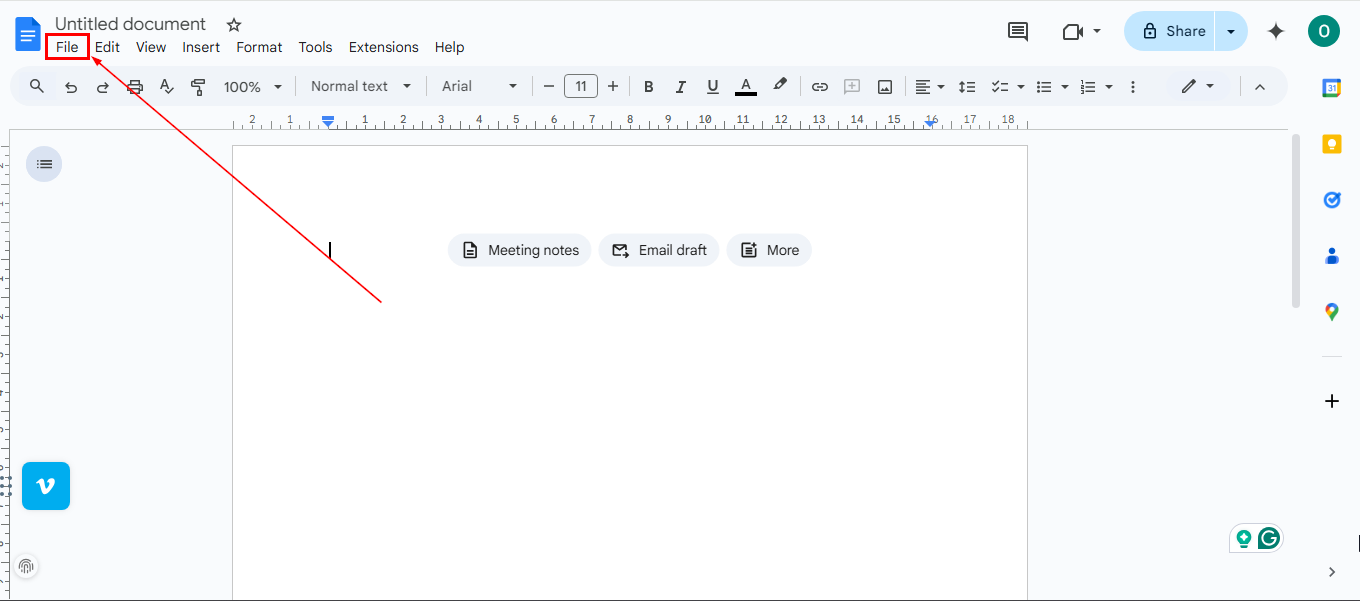Insert a link
This screenshot has height=601, width=1360.
[x=820, y=86]
